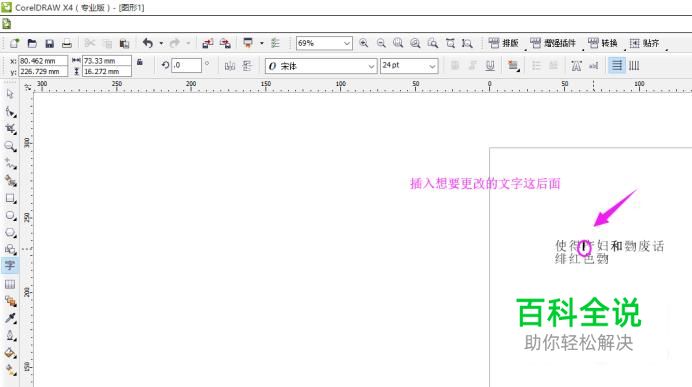The width and height of the screenshot is (692, 387).
Task: Click the options list icon beside launcher
Action: point(275,43)
